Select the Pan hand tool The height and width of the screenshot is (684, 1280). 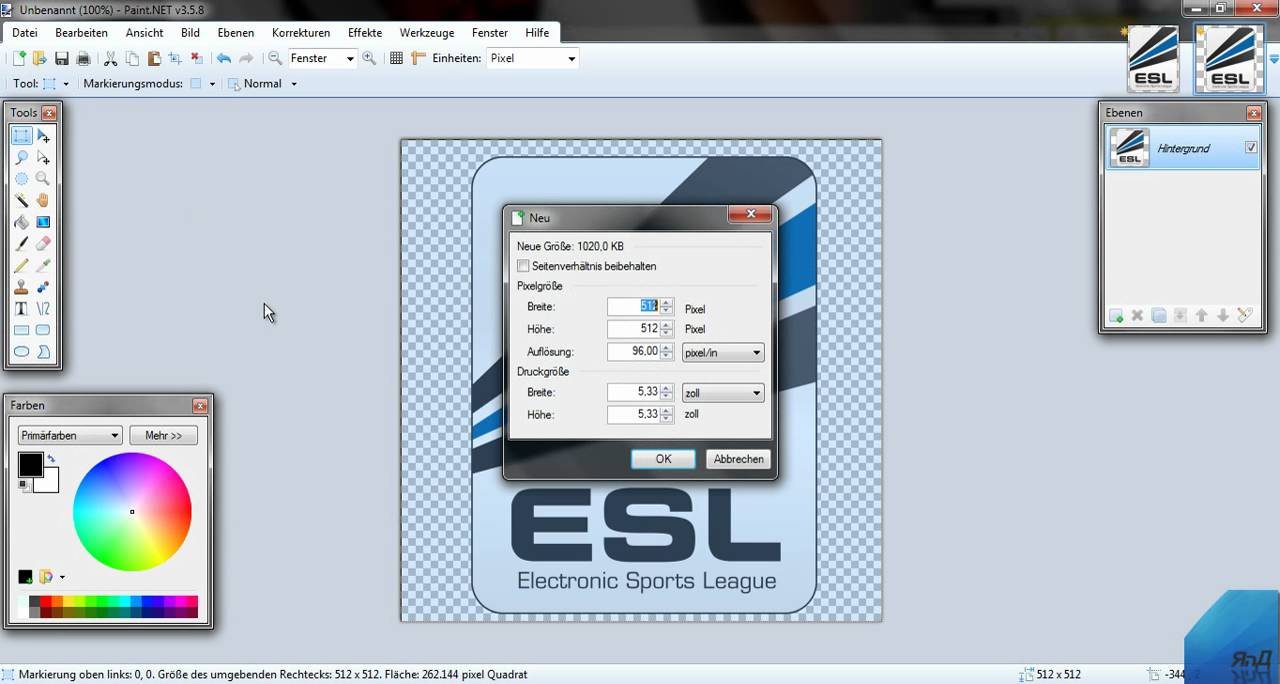pos(43,200)
